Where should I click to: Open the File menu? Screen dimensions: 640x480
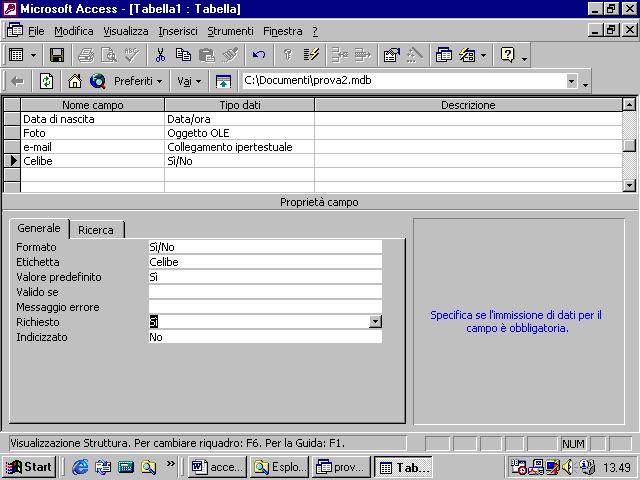tap(36, 31)
